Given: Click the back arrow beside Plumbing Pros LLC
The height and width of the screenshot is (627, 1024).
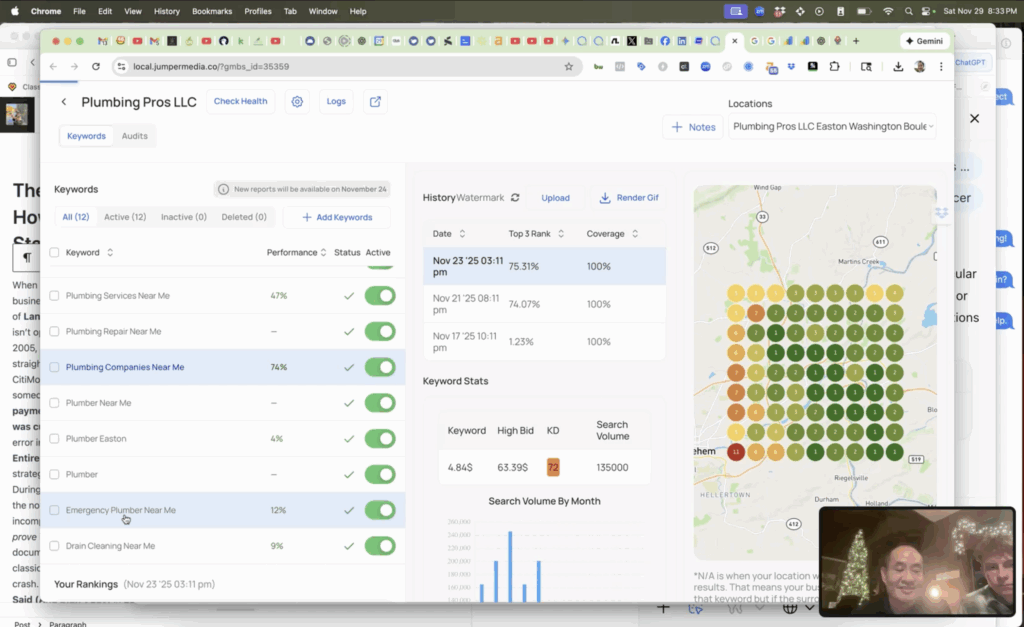Looking at the screenshot, I should tap(64, 102).
